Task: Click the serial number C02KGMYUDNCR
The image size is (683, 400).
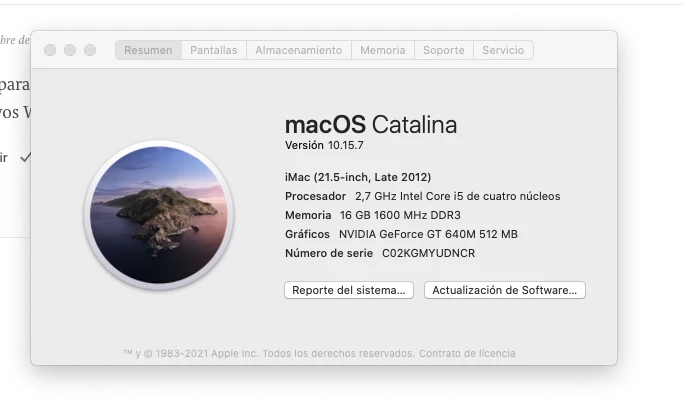Action: [x=428, y=253]
